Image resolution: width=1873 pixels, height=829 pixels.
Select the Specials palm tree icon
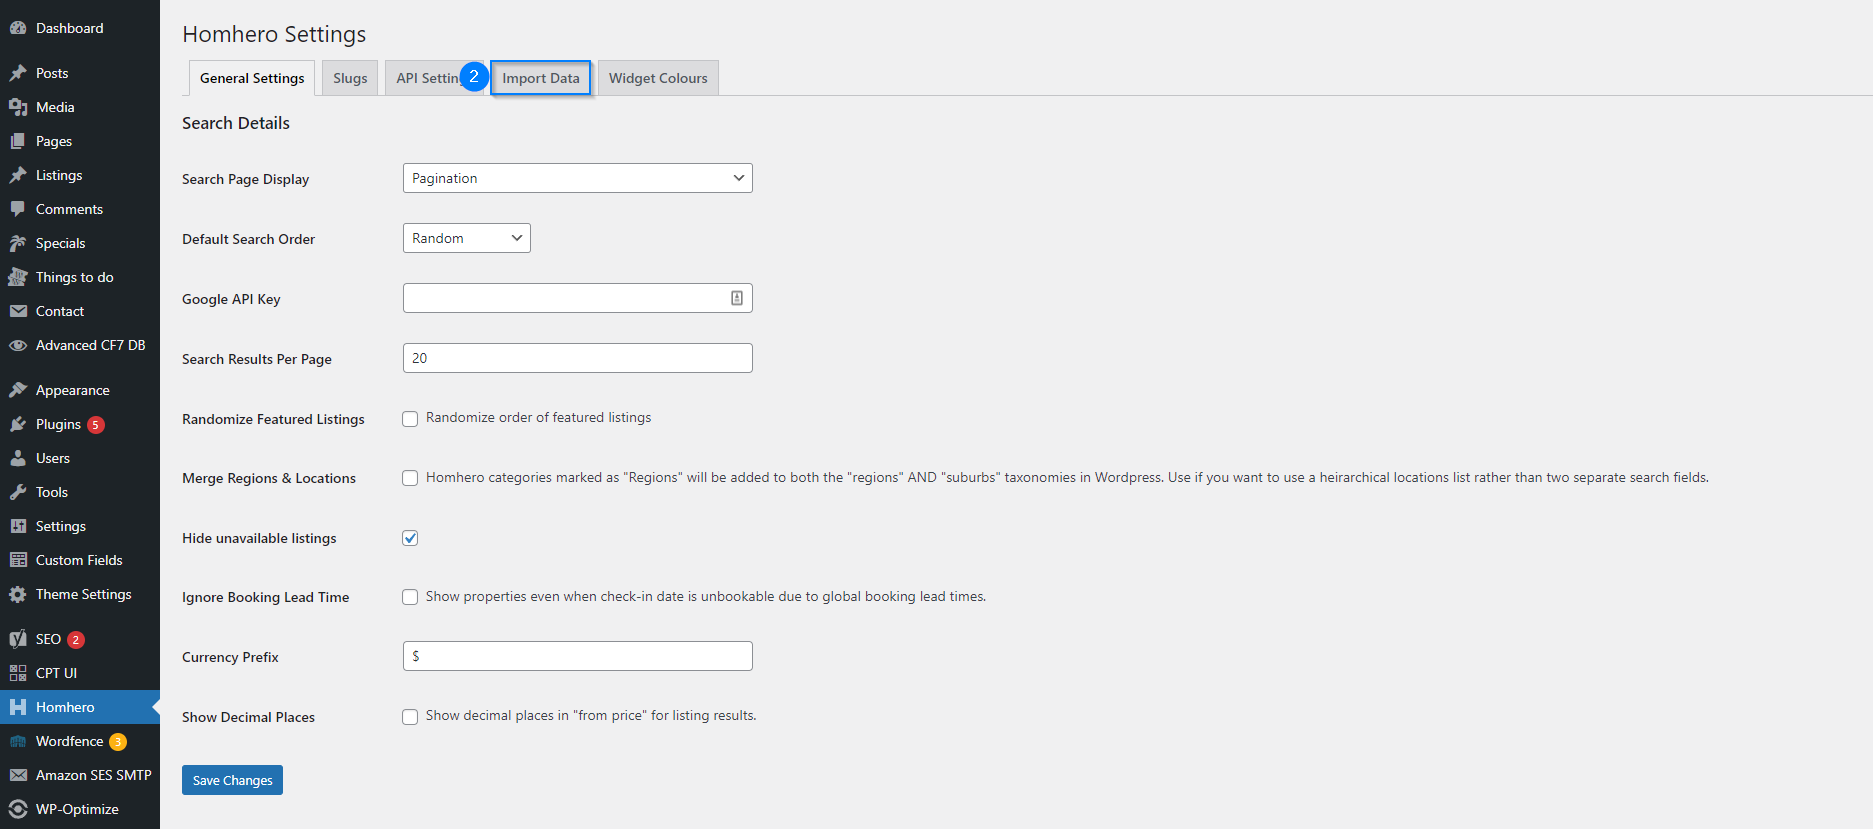click(x=18, y=243)
